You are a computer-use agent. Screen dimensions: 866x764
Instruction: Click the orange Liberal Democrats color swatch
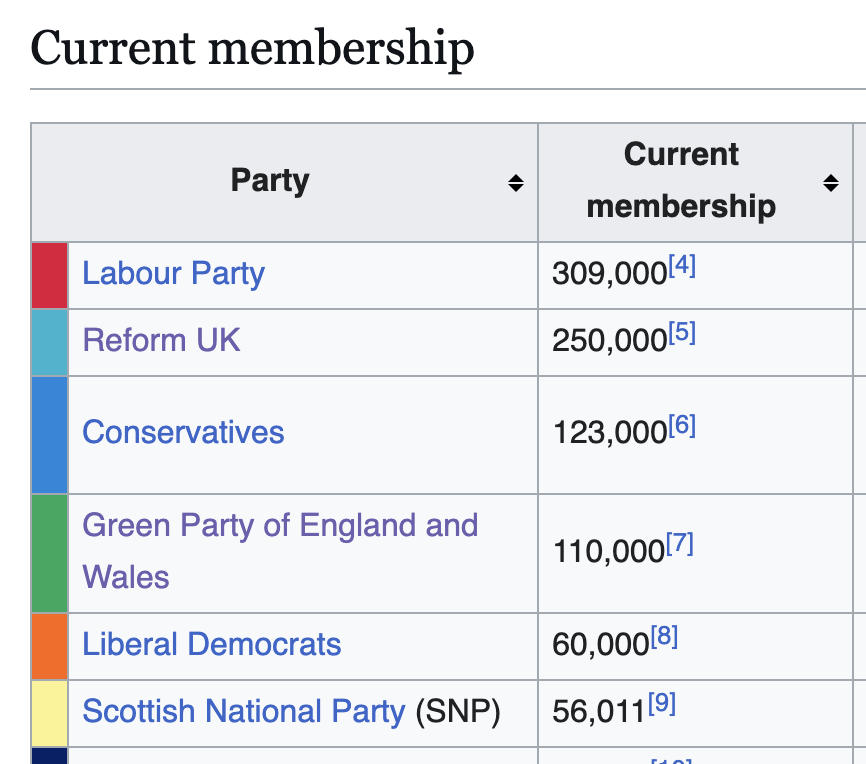click(50, 646)
